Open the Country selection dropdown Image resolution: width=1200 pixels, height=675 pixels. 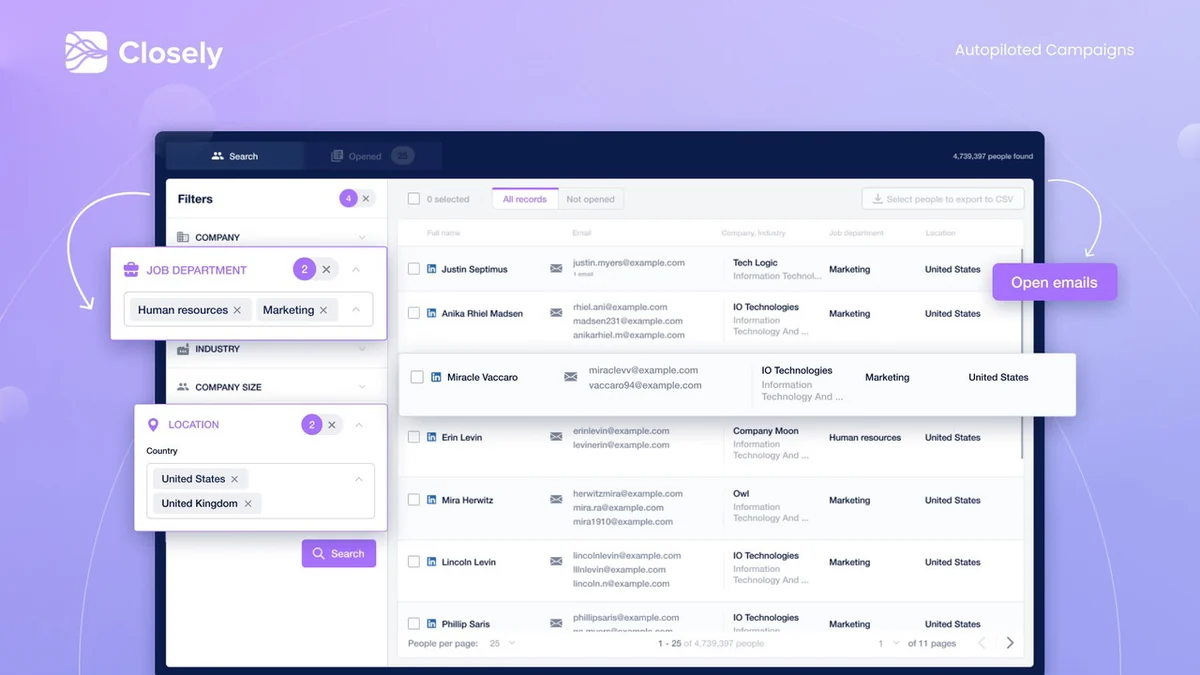point(359,479)
